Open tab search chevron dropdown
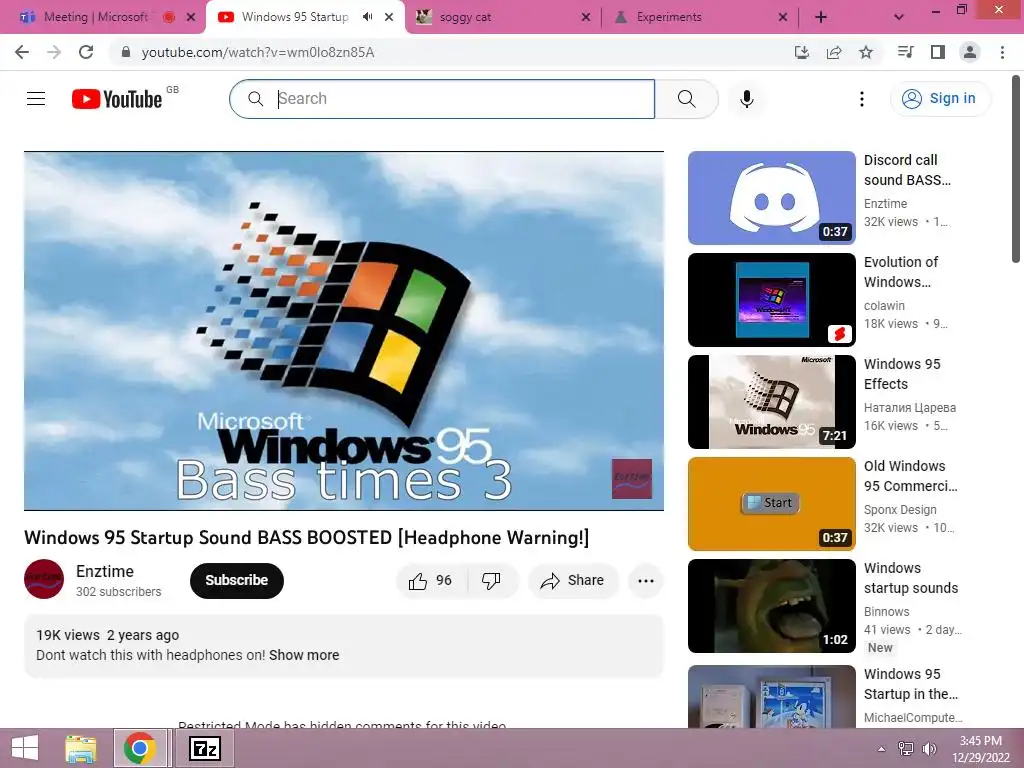The height and width of the screenshot is (768, 1024). tap(899, 17)
